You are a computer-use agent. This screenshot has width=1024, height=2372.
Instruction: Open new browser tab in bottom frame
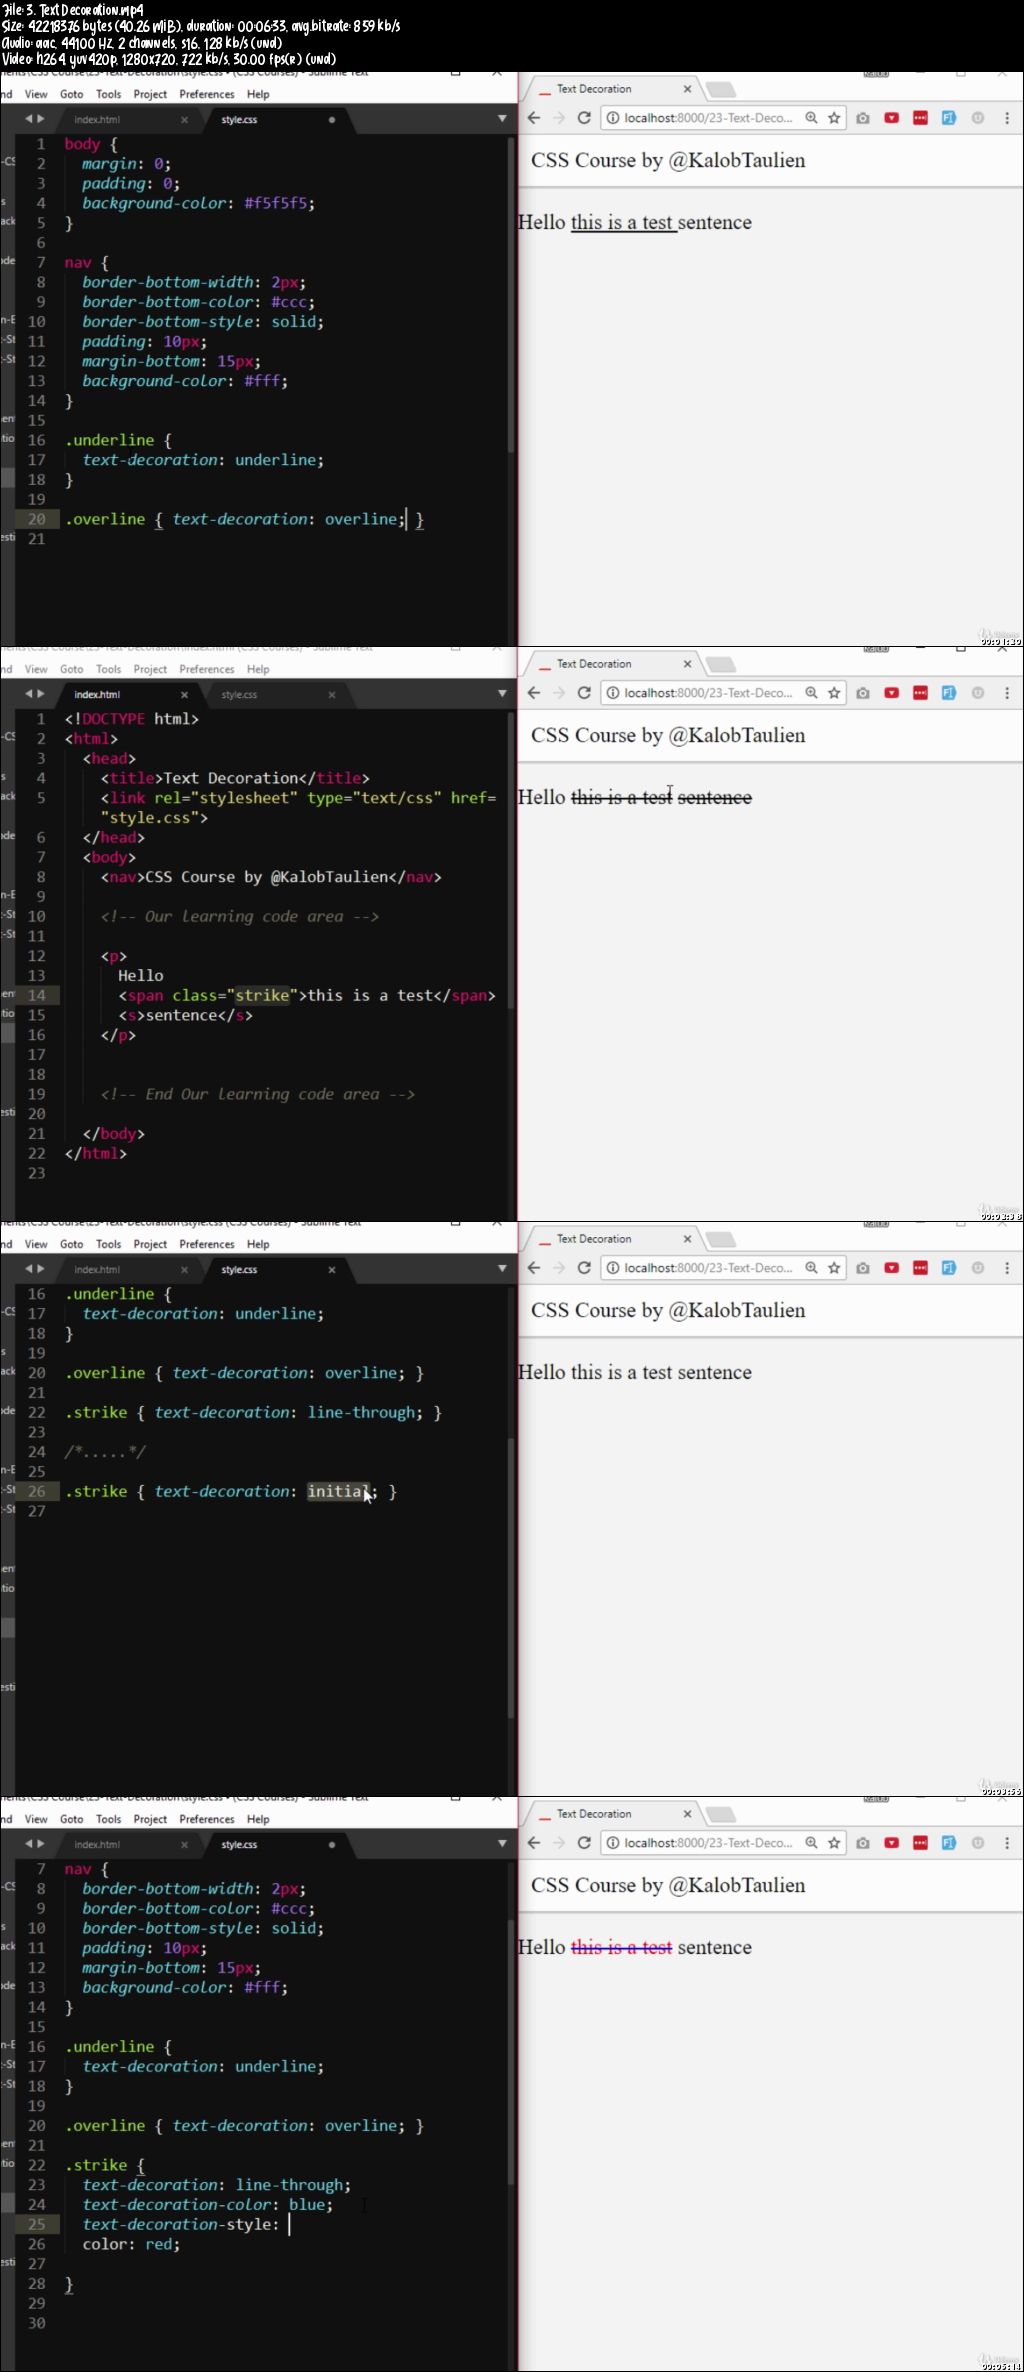tap(720, 1814)
